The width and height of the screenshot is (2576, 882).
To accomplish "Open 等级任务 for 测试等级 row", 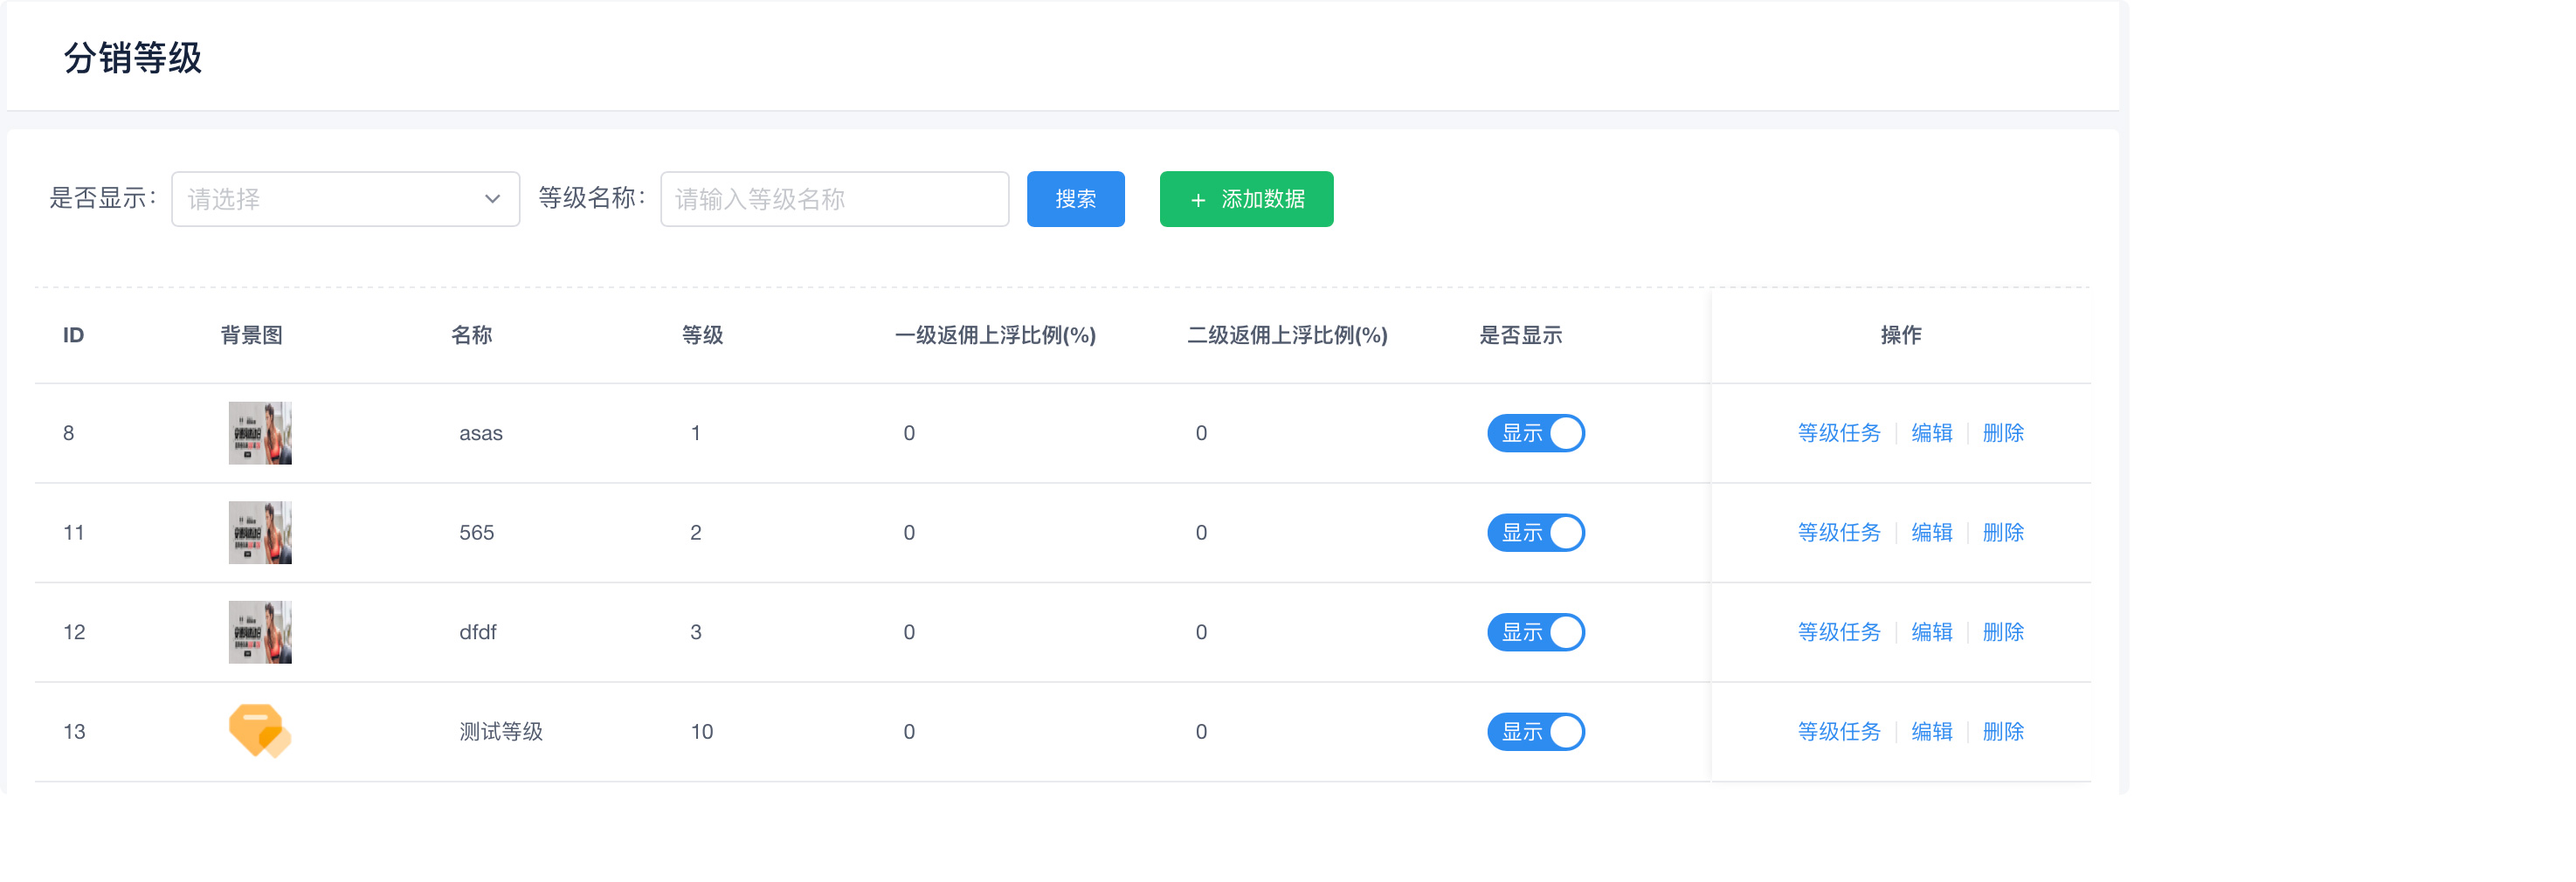I will (x=1838, y=731).
